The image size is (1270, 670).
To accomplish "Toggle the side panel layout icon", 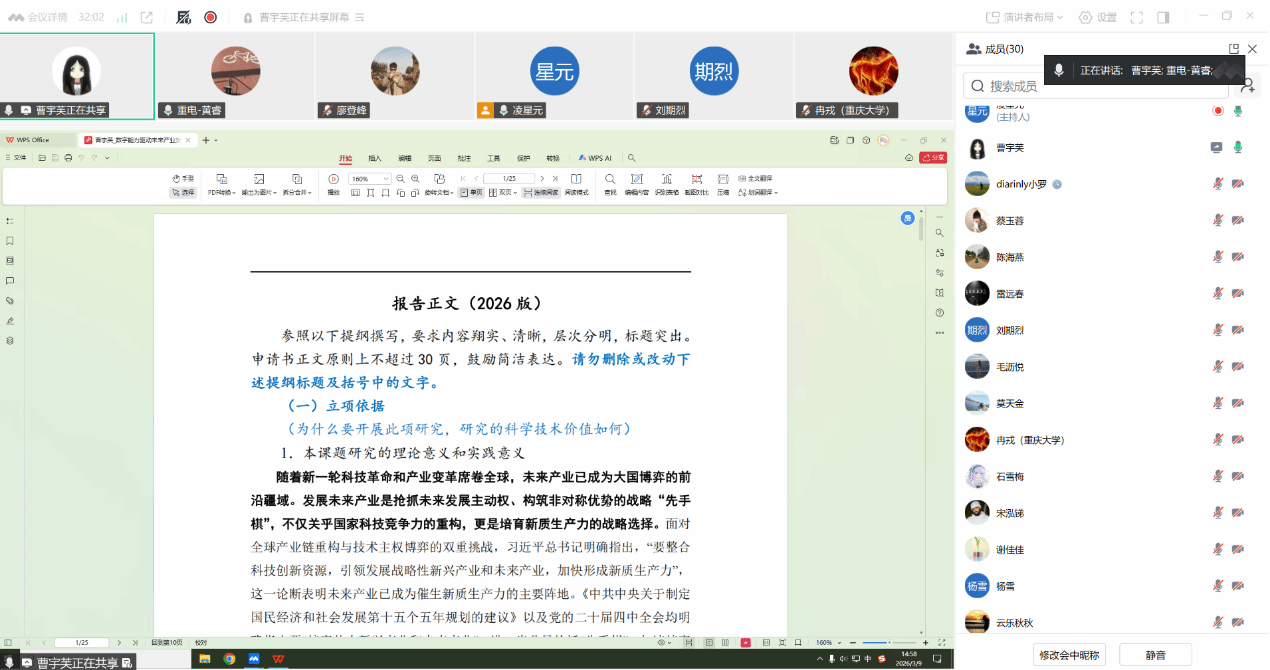I will [1163, 17].
